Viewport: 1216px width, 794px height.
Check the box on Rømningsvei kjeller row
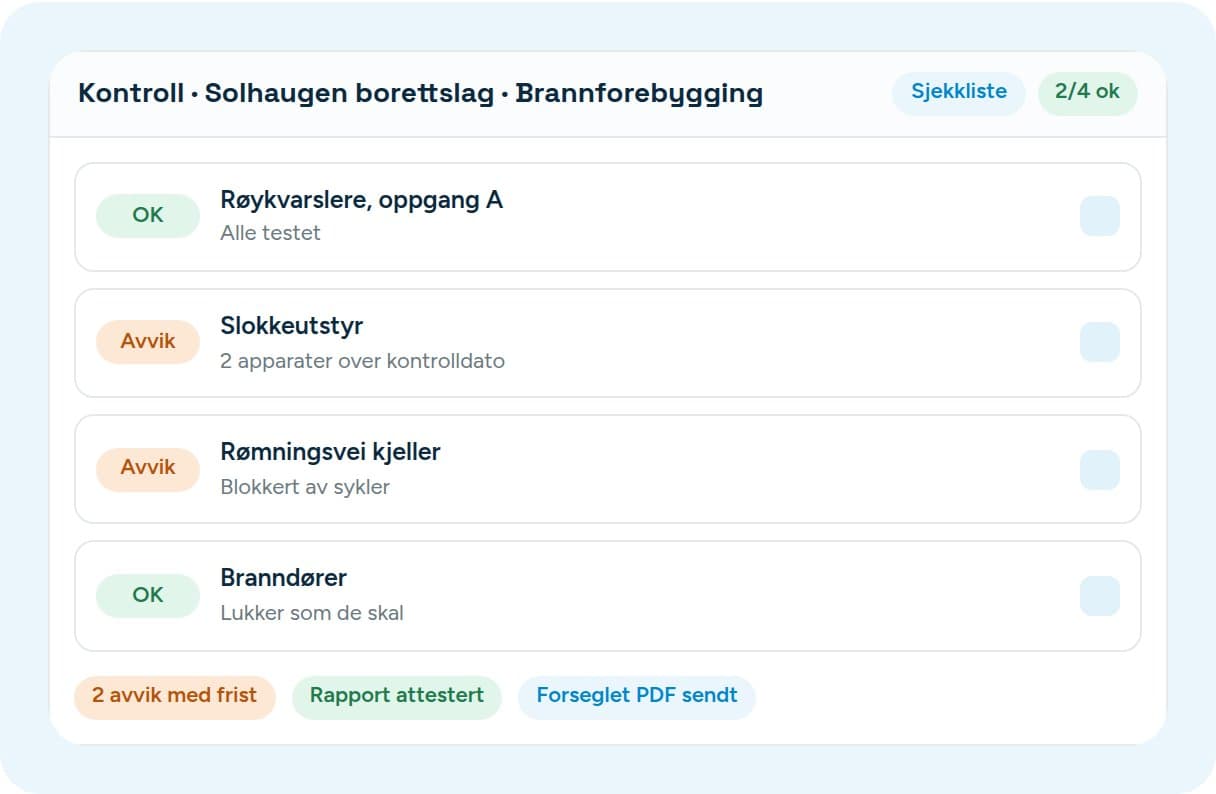tap(1099, 469)
